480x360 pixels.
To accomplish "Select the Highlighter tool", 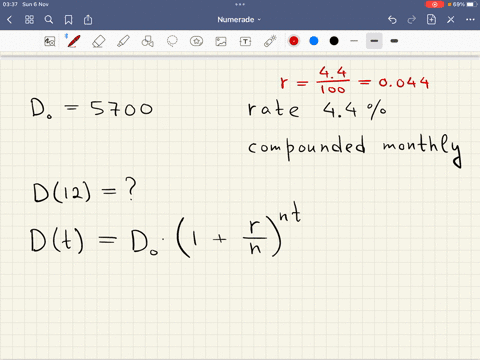I will 123,41.
